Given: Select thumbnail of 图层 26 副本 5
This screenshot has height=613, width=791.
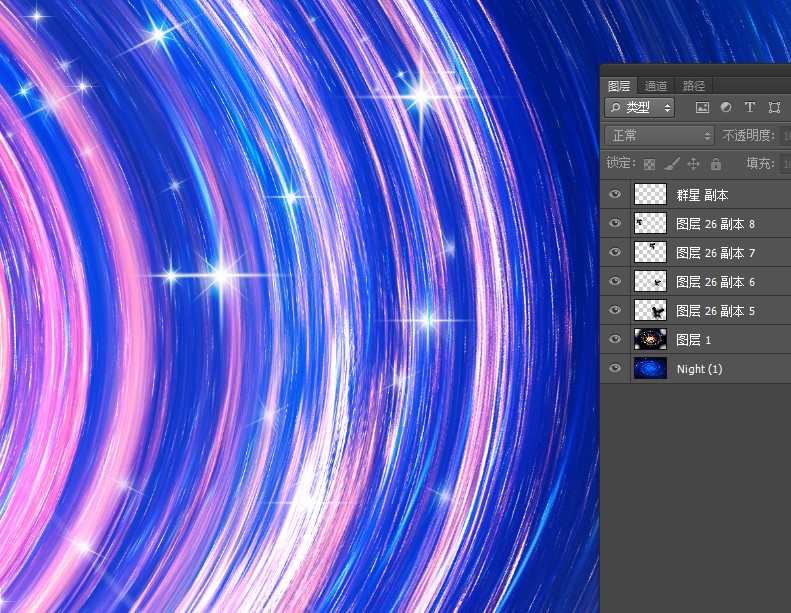Looking at the screenshot, I should pyautogui.click(x=650, y=310).
